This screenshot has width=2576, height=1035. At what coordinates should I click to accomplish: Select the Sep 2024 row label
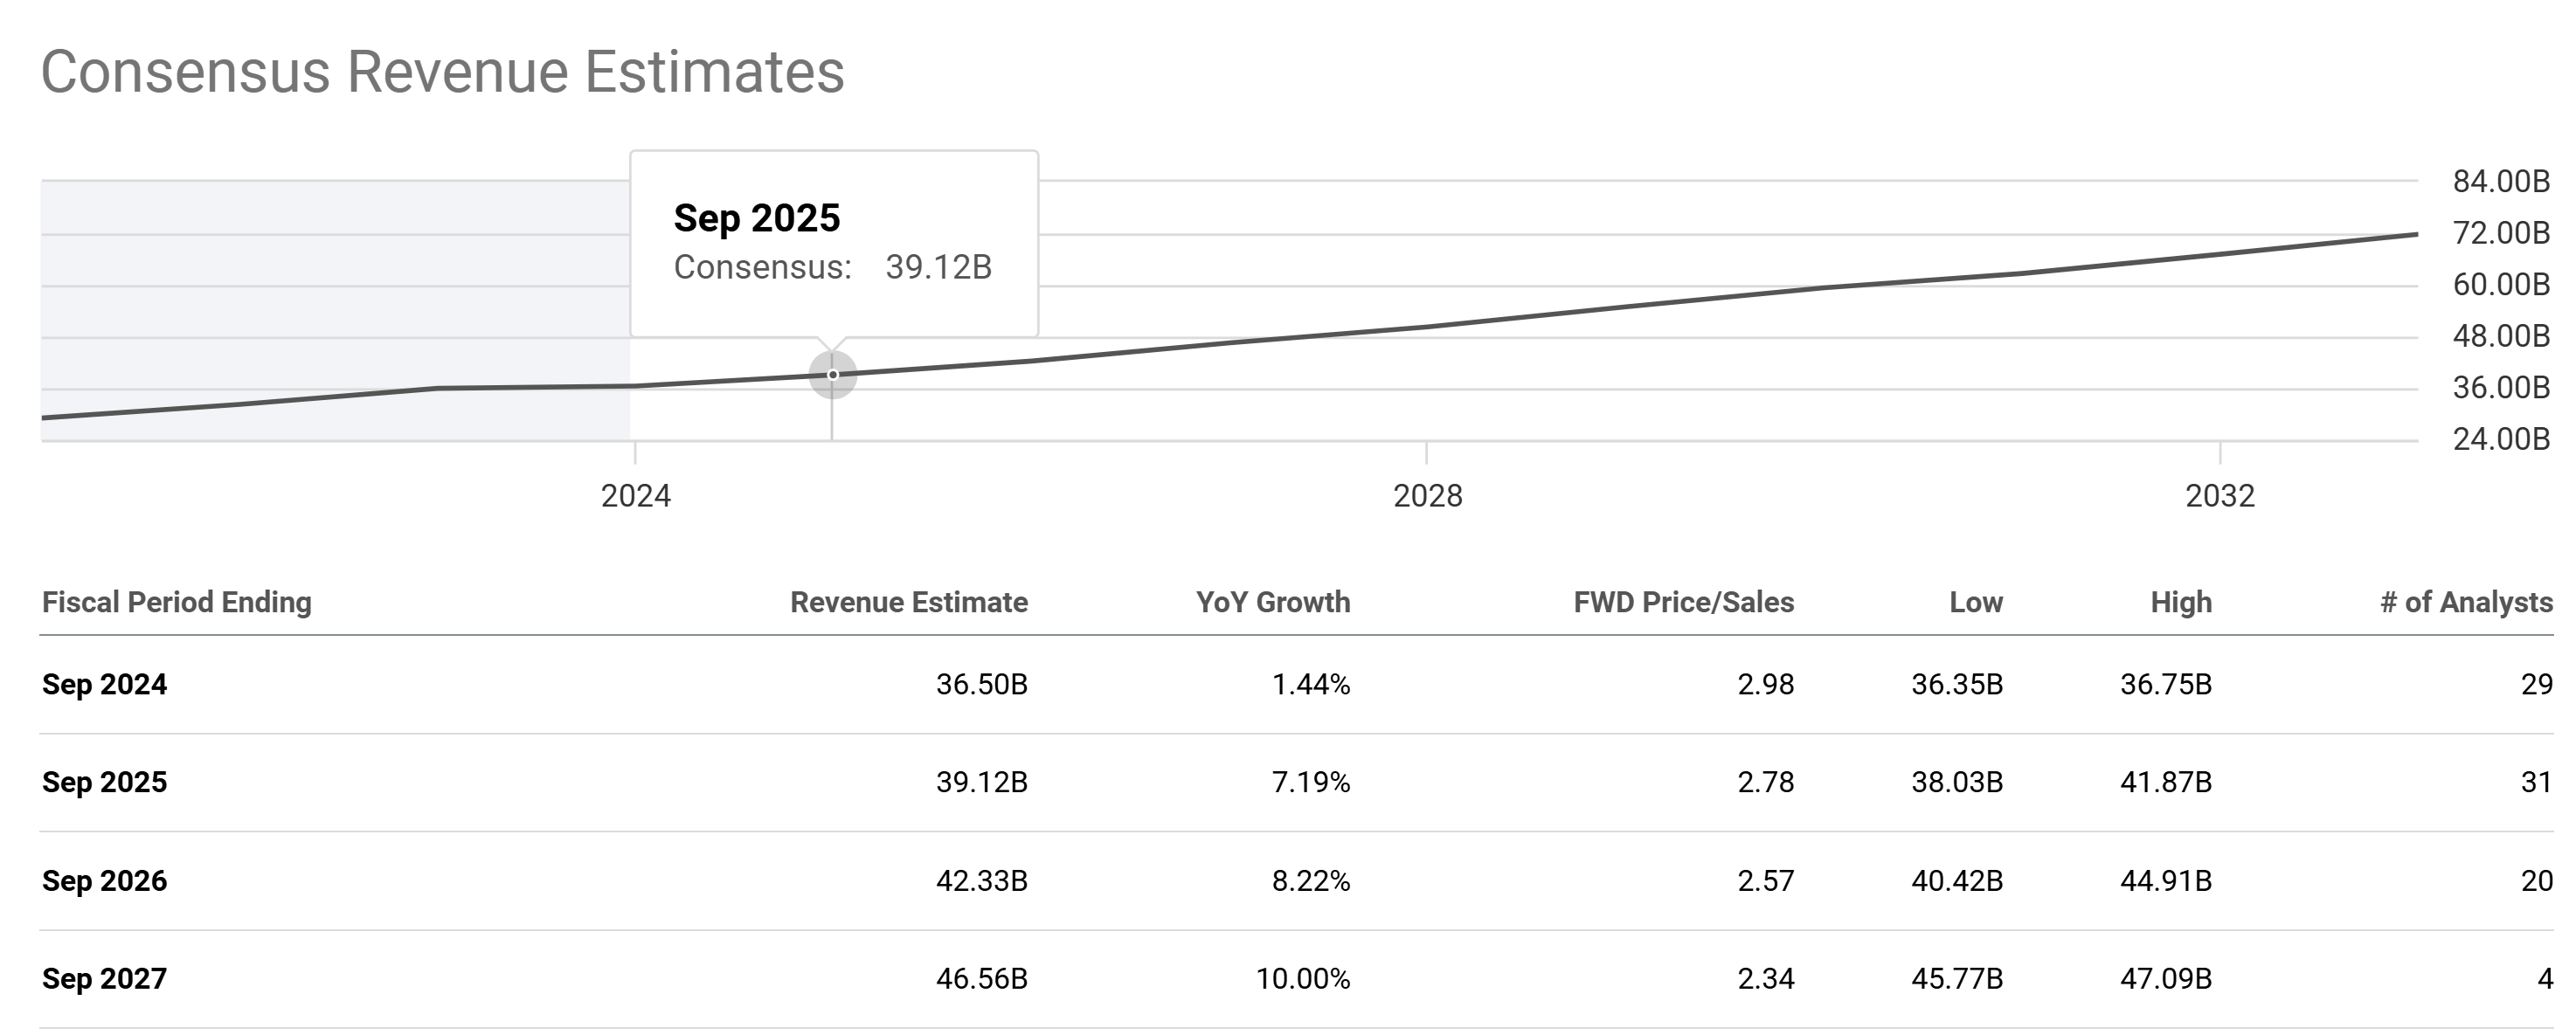point(104,685)
